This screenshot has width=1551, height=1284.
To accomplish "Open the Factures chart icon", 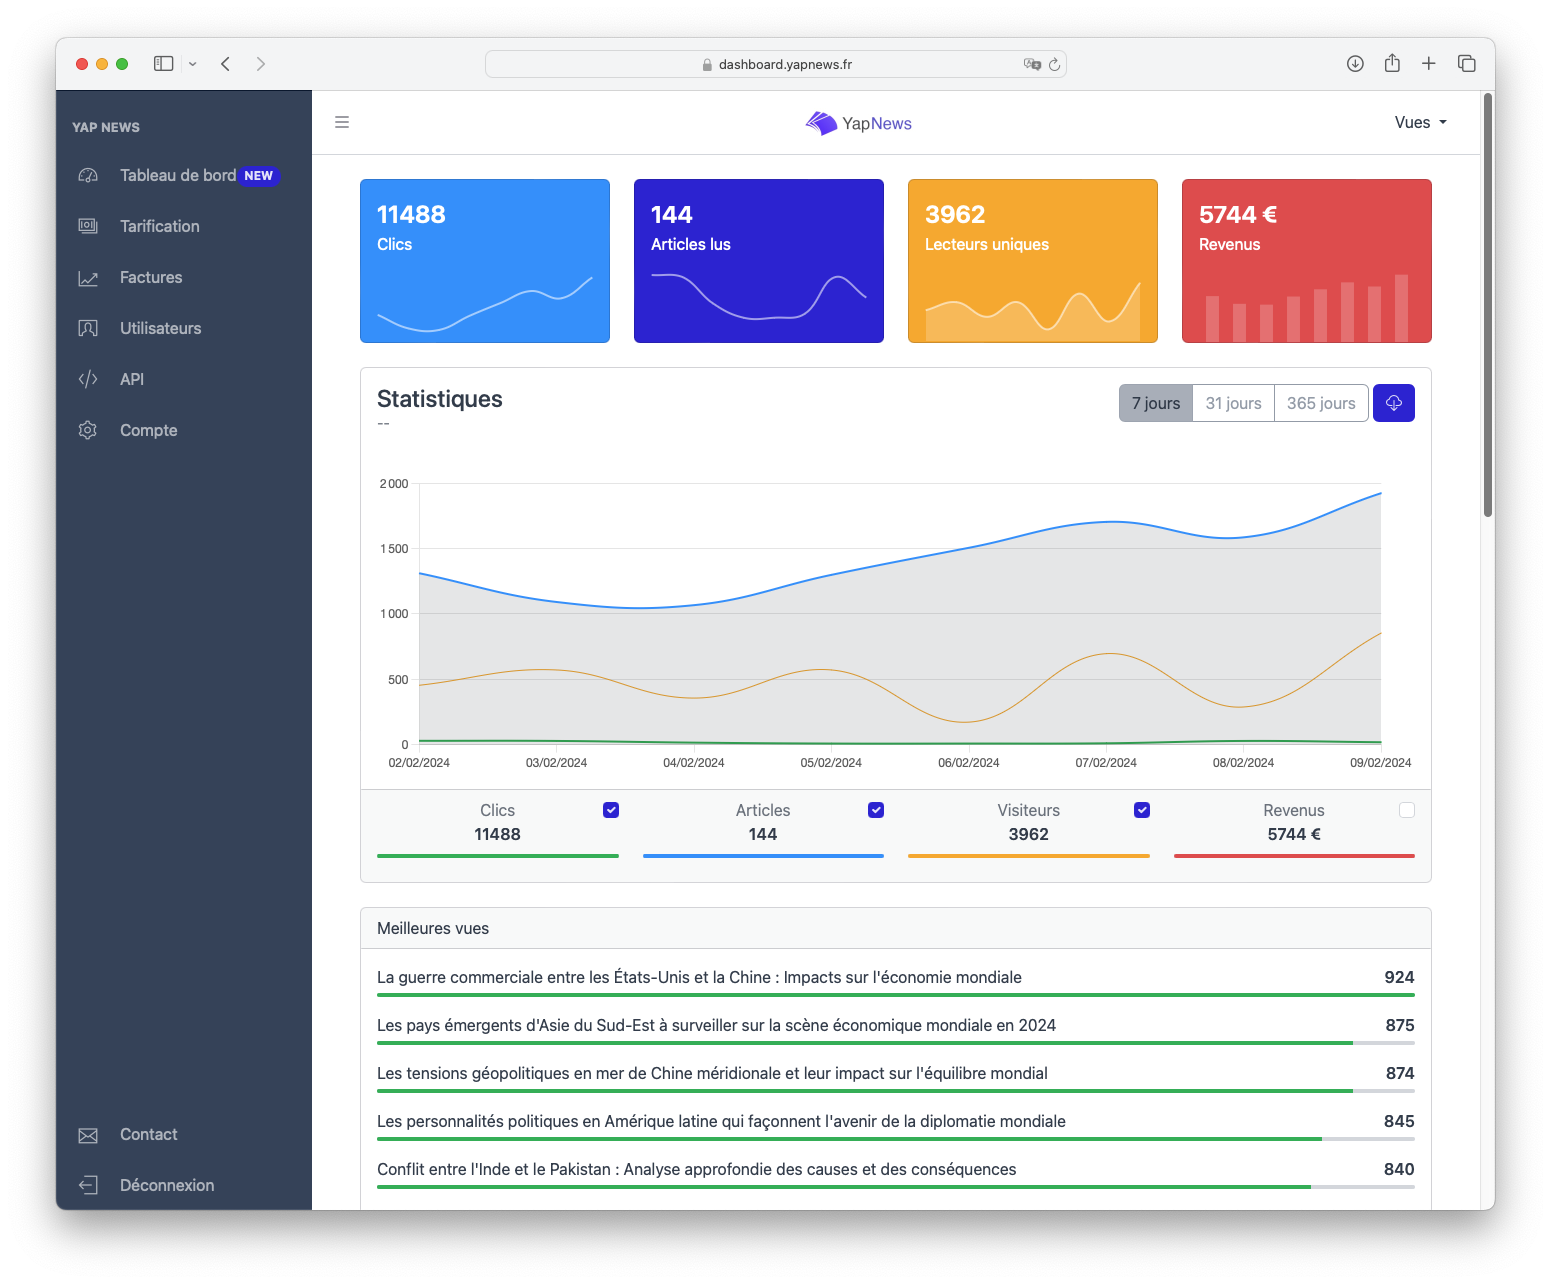I will click(88, 278).
